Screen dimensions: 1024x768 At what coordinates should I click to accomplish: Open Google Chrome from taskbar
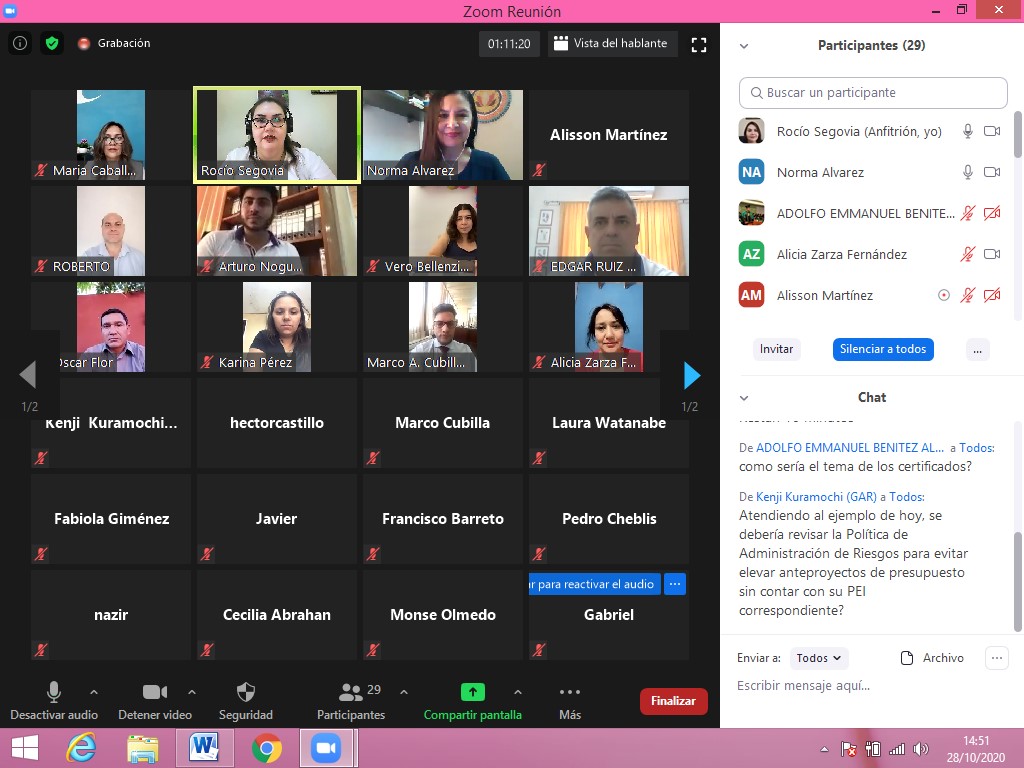click(x=266, y=748)
